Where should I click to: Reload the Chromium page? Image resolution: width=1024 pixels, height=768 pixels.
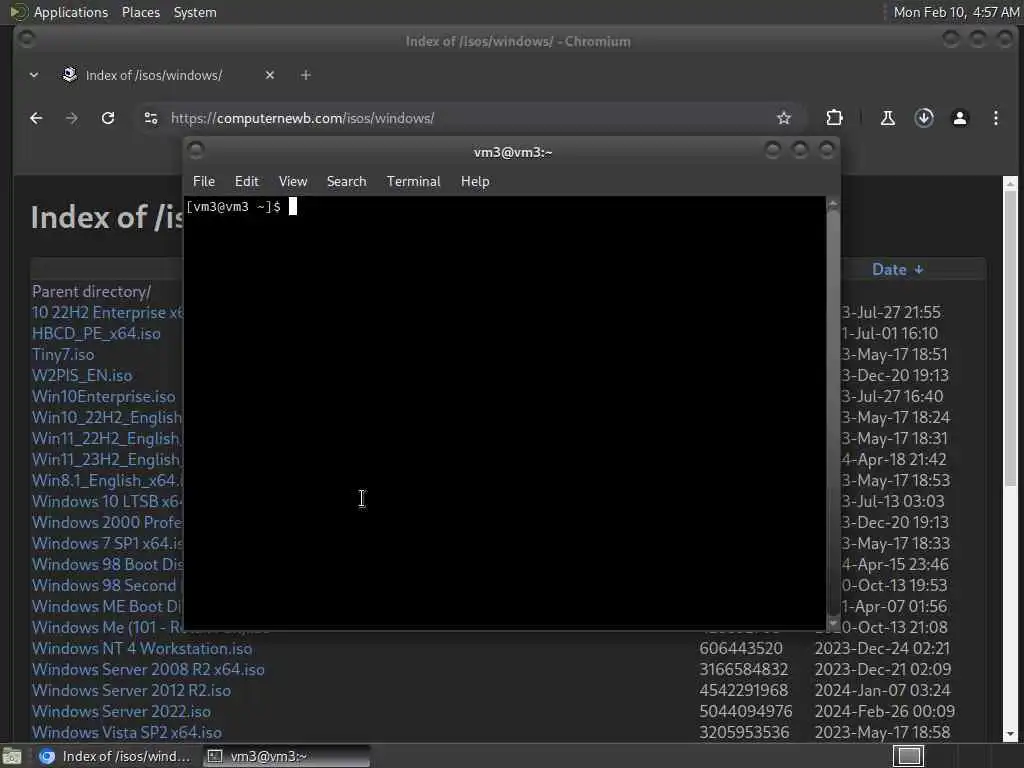pyautogui.click(x=108, y=118)
